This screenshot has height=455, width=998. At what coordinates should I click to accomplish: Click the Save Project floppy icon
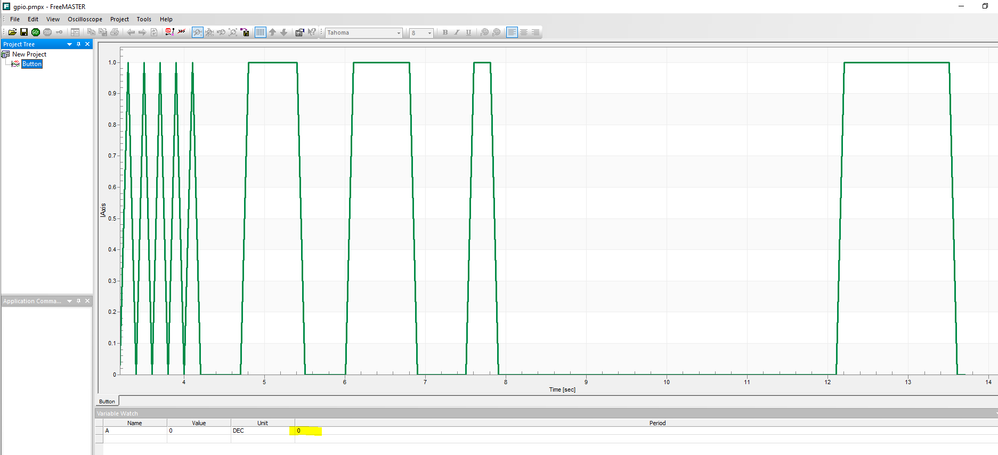pyautogui.click(x=24, y=32)
